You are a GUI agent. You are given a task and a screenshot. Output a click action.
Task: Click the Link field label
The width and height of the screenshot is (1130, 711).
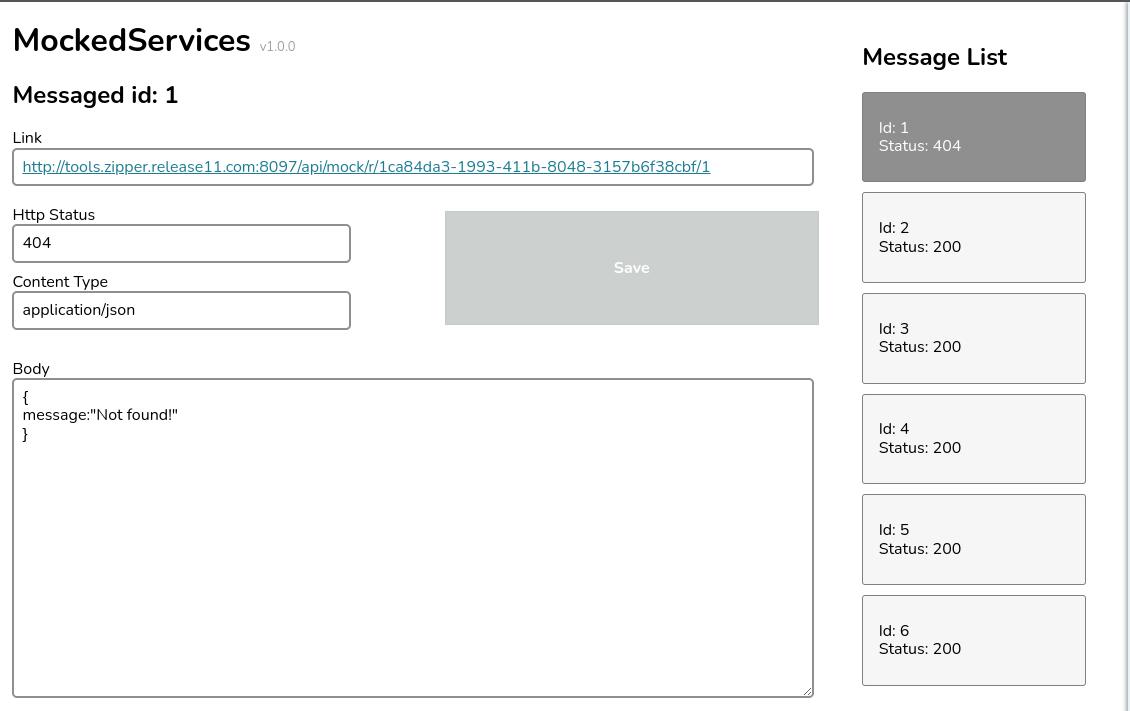27,138
